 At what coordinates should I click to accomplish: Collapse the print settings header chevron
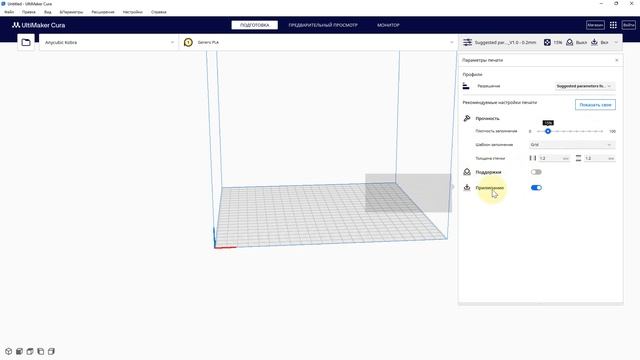point(616,42)
